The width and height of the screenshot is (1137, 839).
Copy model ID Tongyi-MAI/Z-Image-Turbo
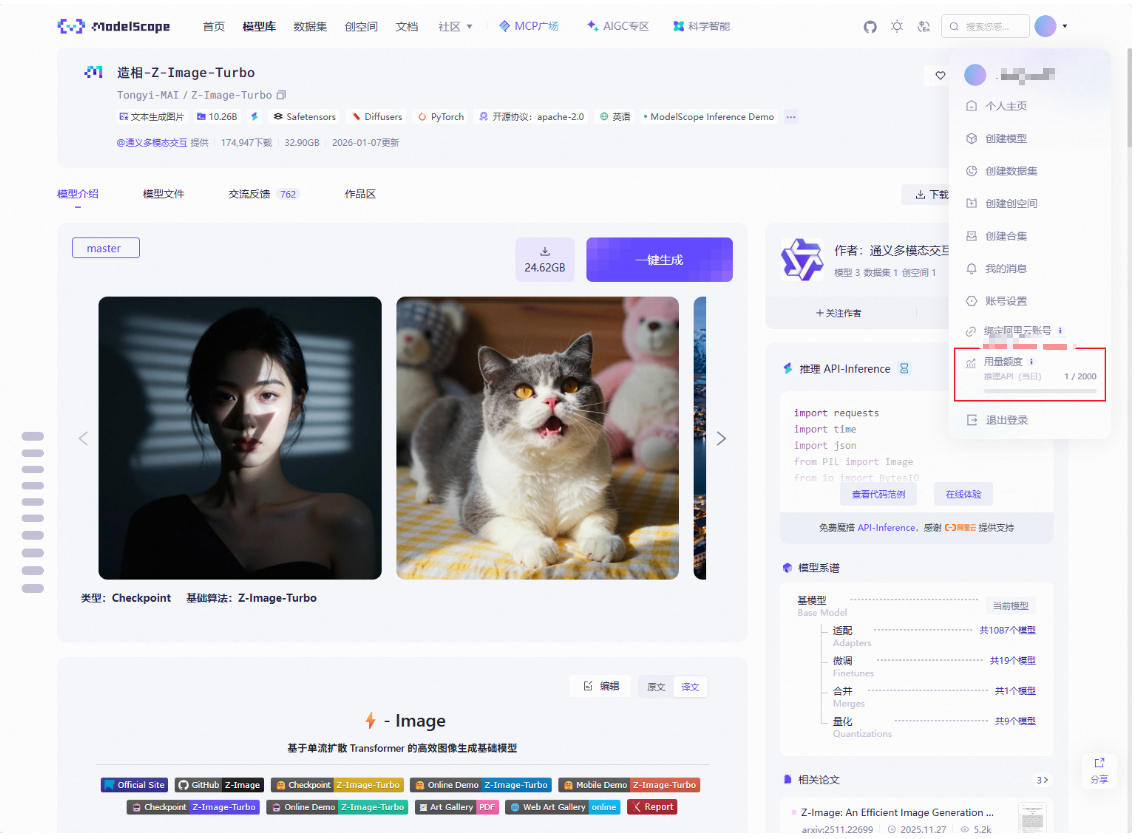[x=282, y=95]
